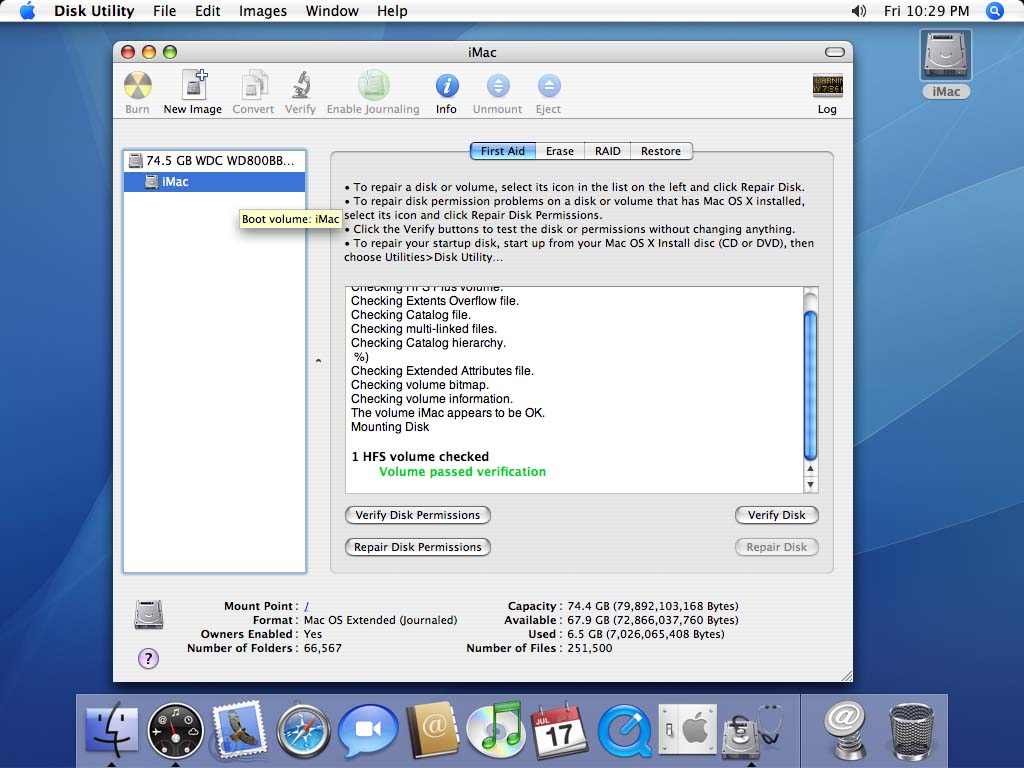
Task: Switch to the First Aid tab
Action: [503, 151]
